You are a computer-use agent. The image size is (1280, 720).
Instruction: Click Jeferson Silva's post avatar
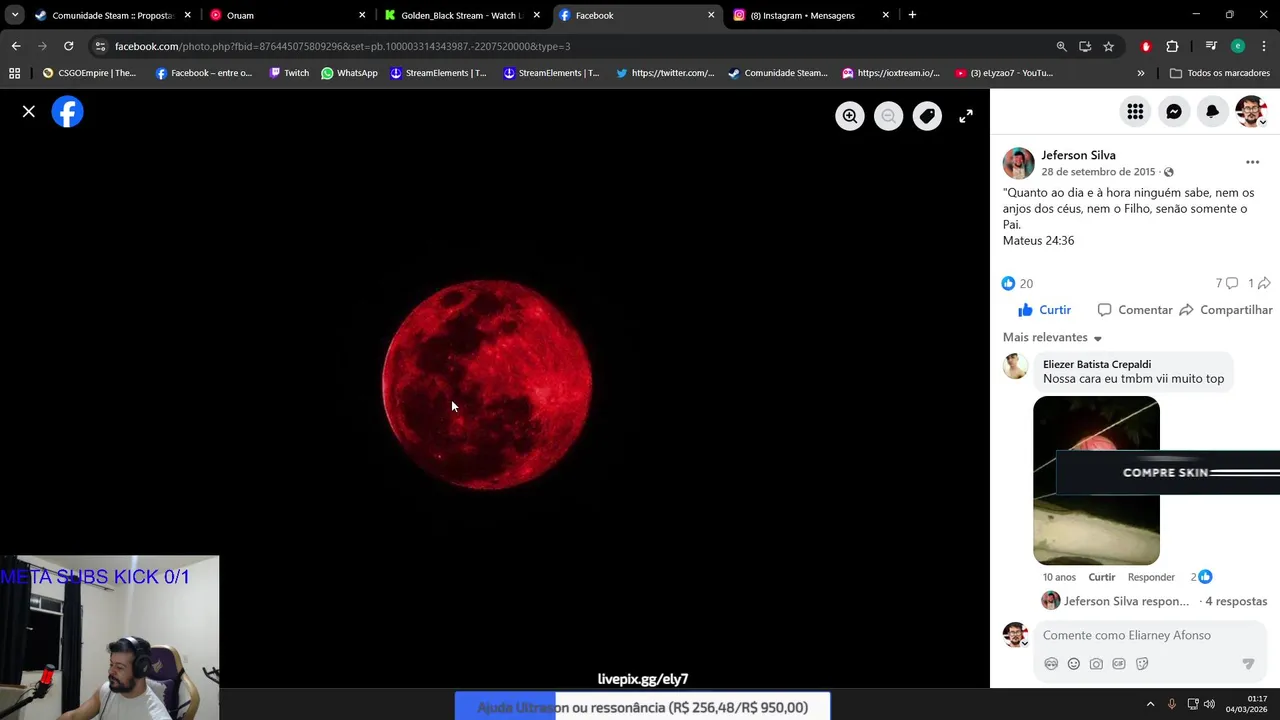(1018, 163)
